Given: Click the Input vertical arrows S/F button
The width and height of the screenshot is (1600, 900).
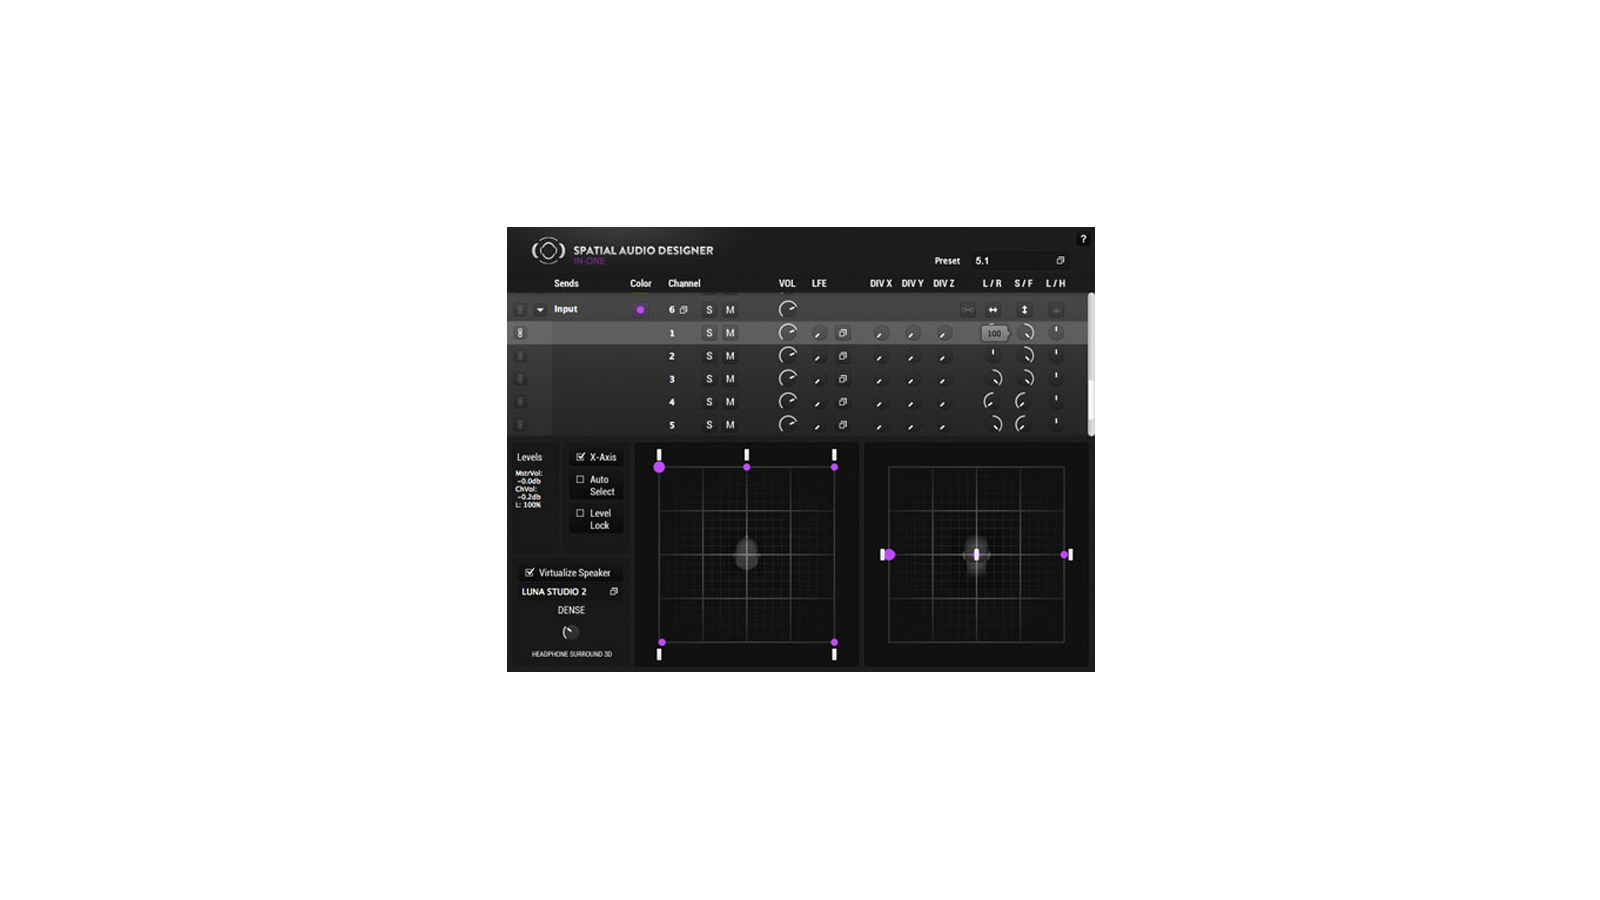Looking at the screenshot, I should click(1024, 310).
